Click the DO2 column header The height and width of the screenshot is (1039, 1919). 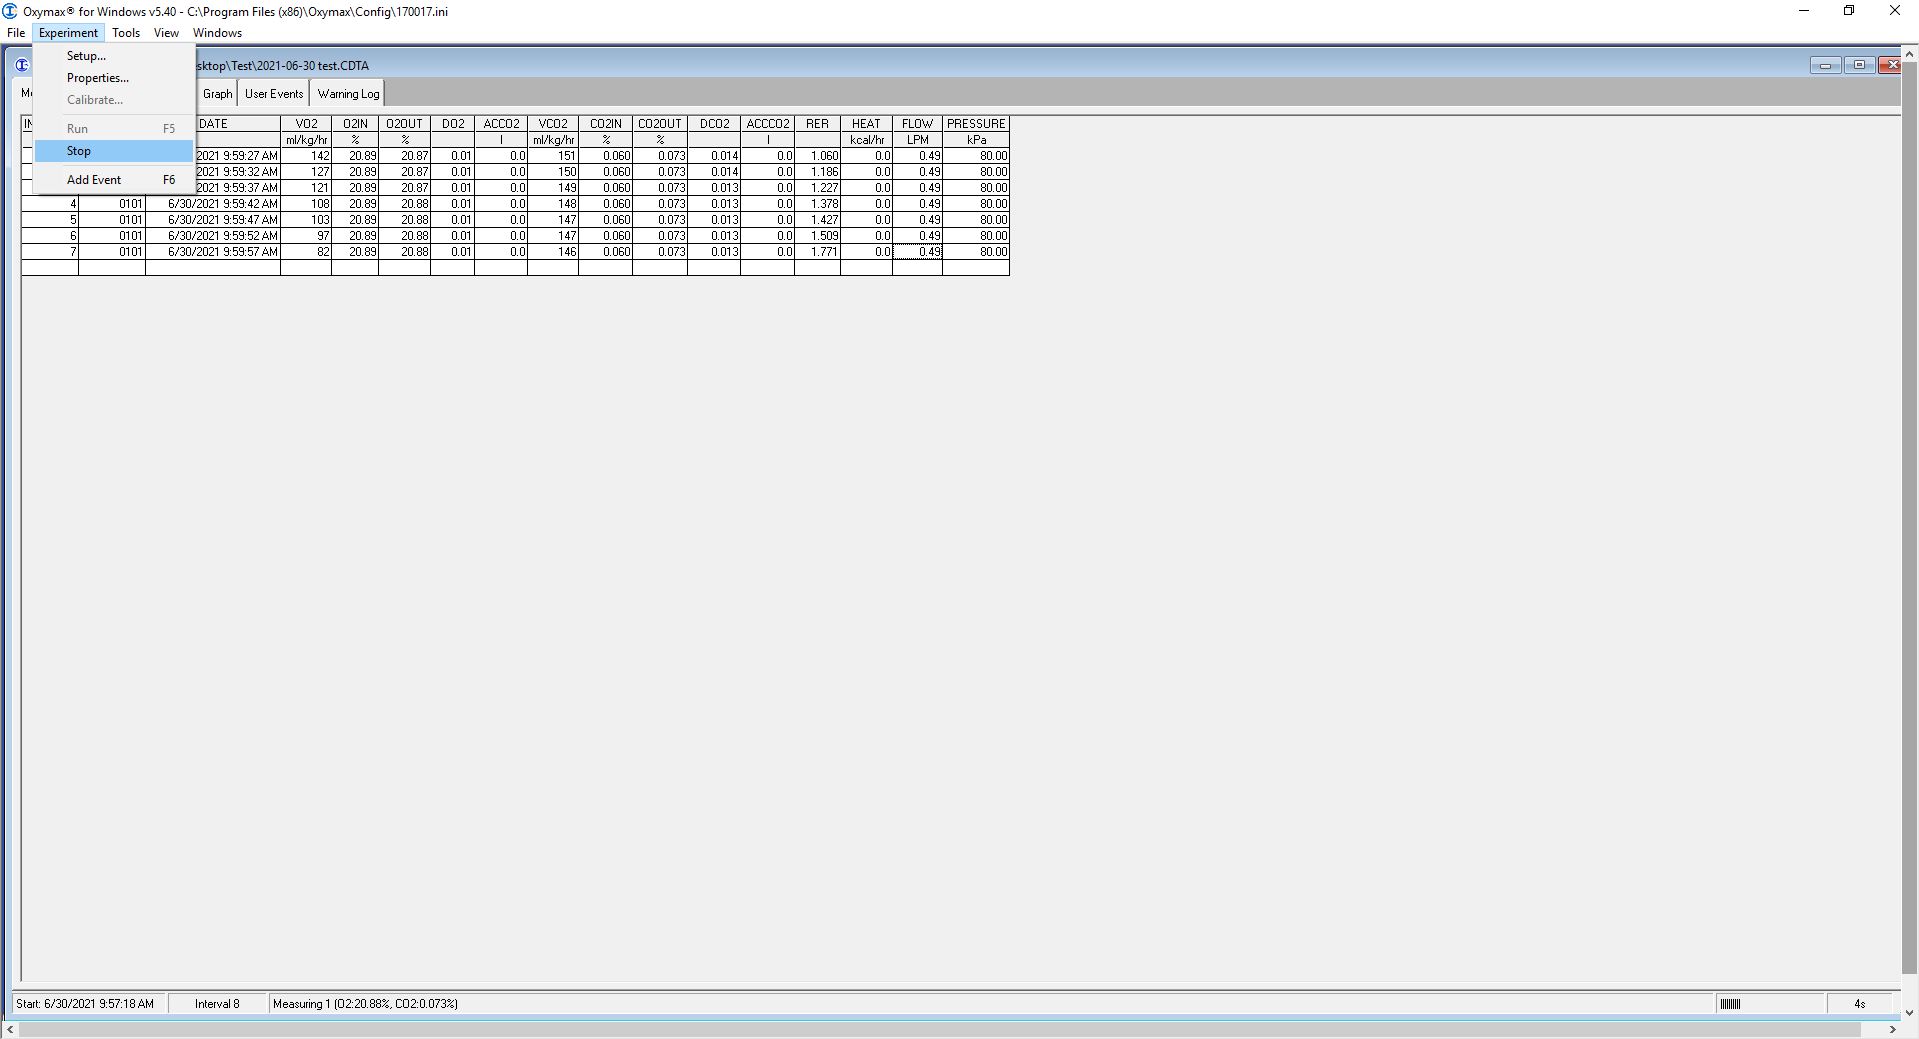click(453, 124)
